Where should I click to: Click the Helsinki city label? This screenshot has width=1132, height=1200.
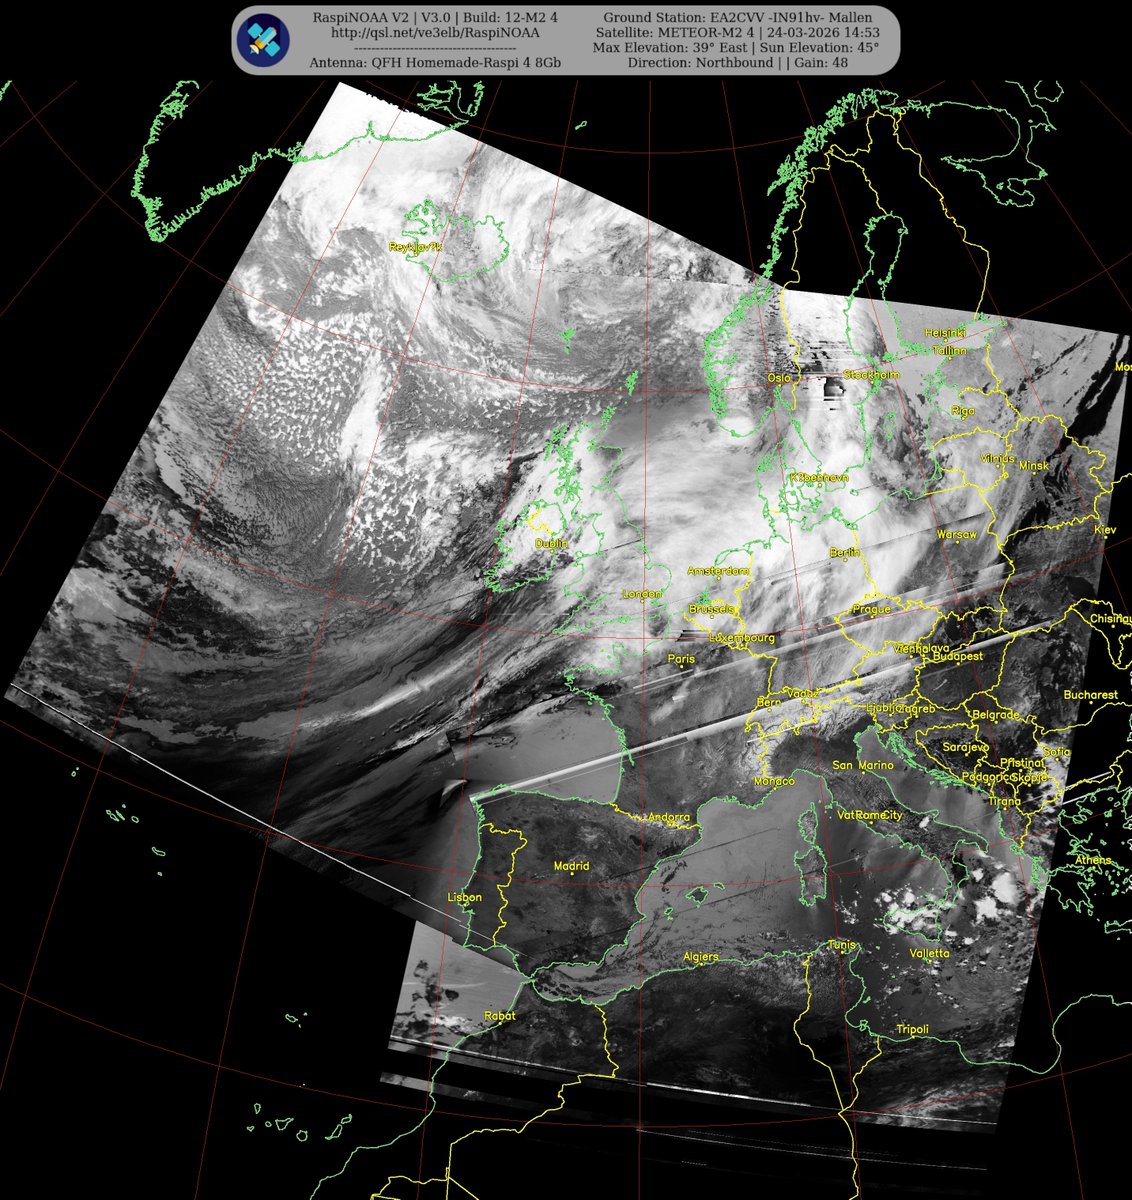(945, 332)
